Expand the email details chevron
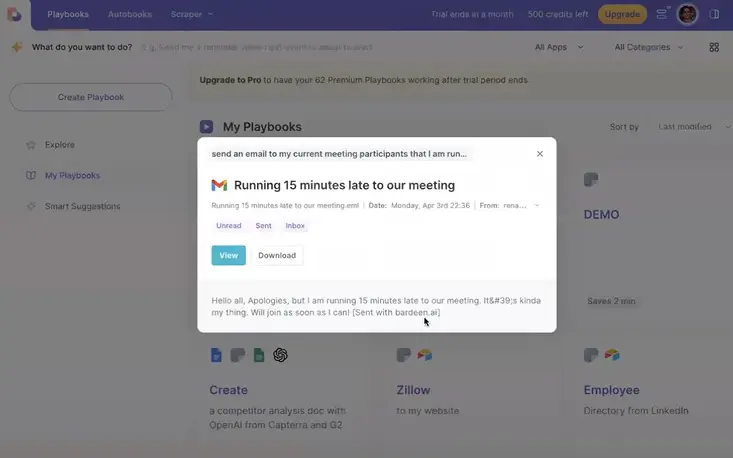Image resolution: width=733 pixels, height=458 pixels. (537, 206)
